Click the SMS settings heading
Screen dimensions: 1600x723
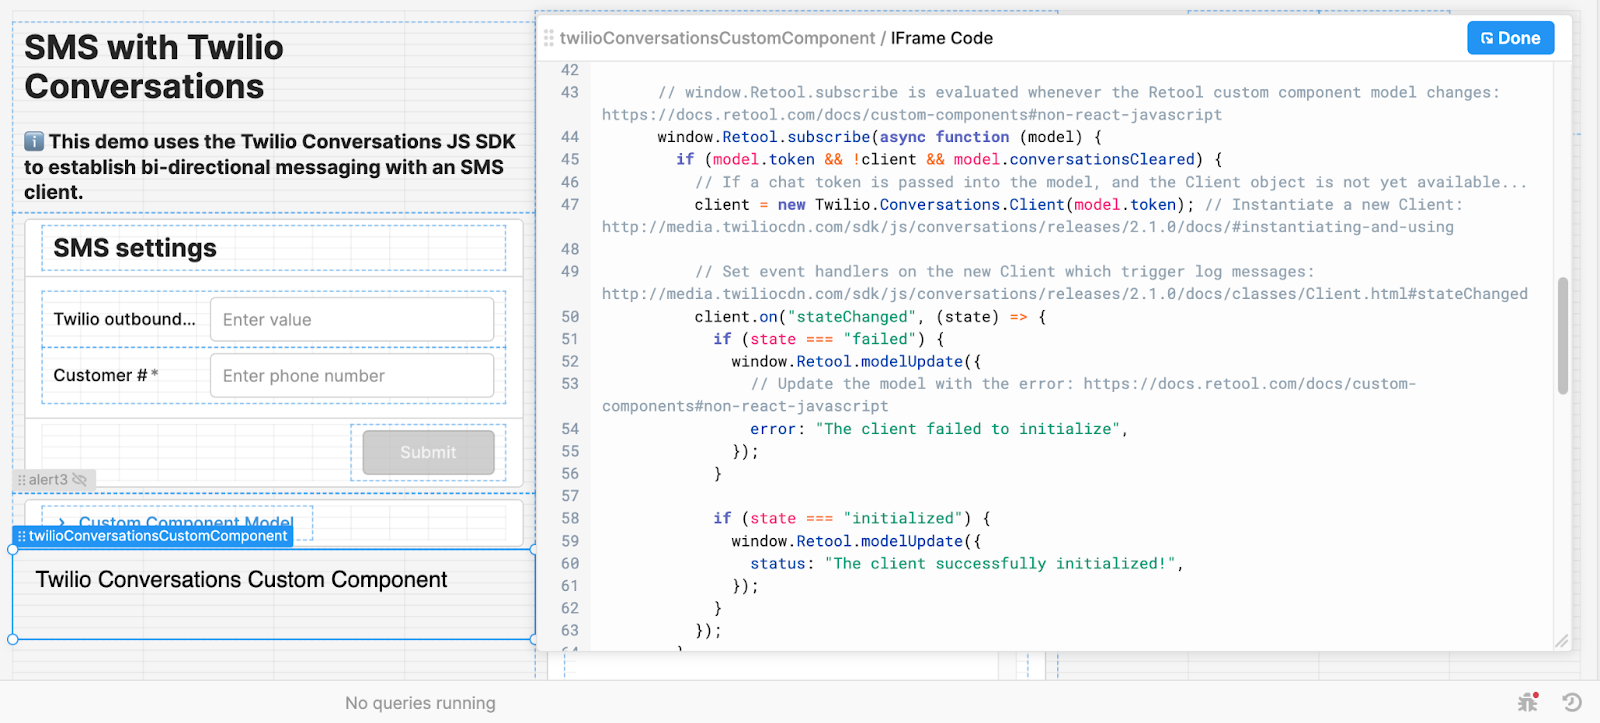pyautogui.click(x=135, y=248)
